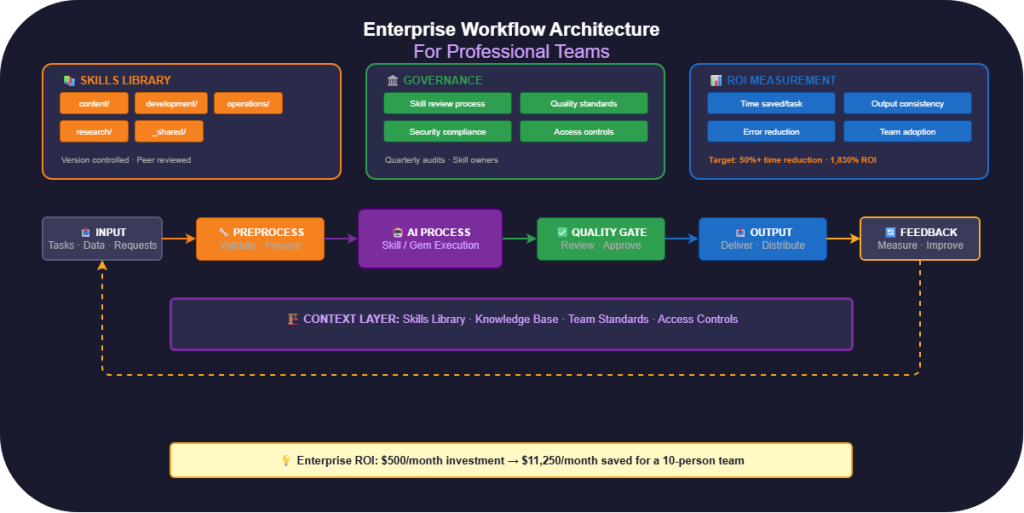Click the Skill review process box

447,103
